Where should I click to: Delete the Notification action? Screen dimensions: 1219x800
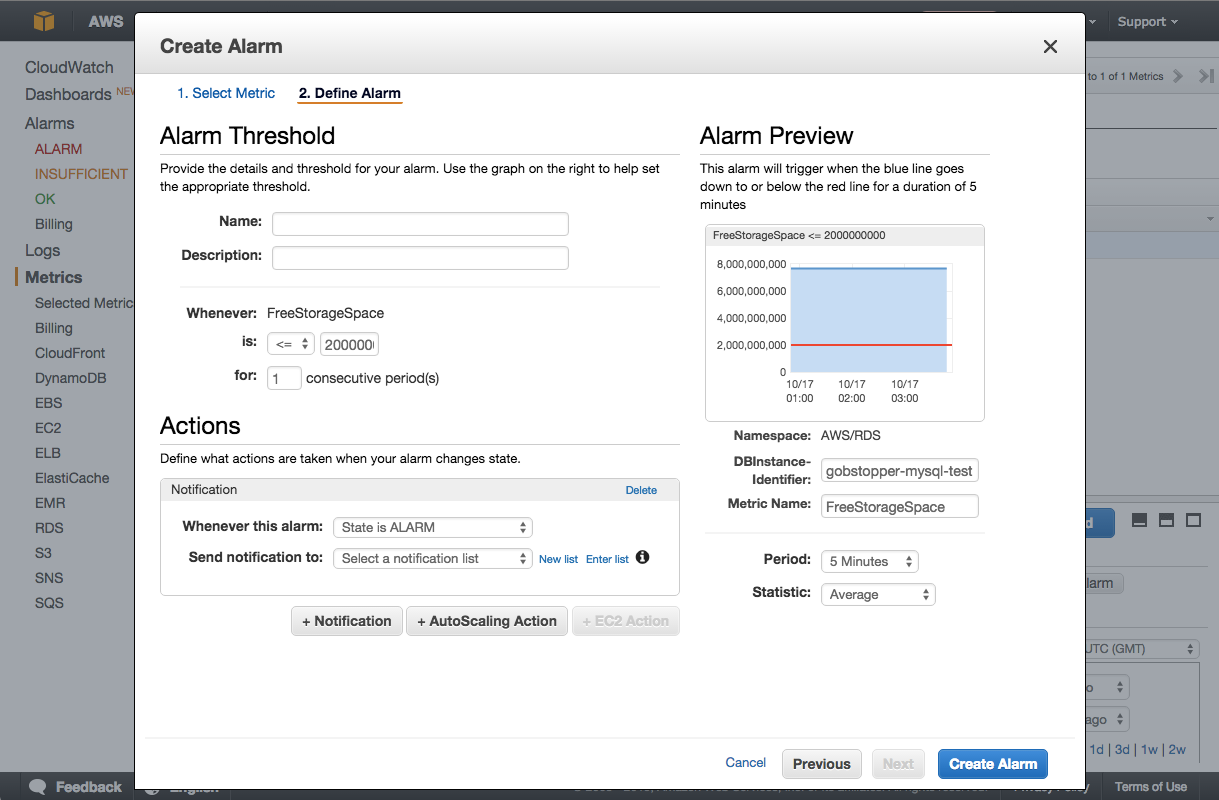(x=641, y=490)
